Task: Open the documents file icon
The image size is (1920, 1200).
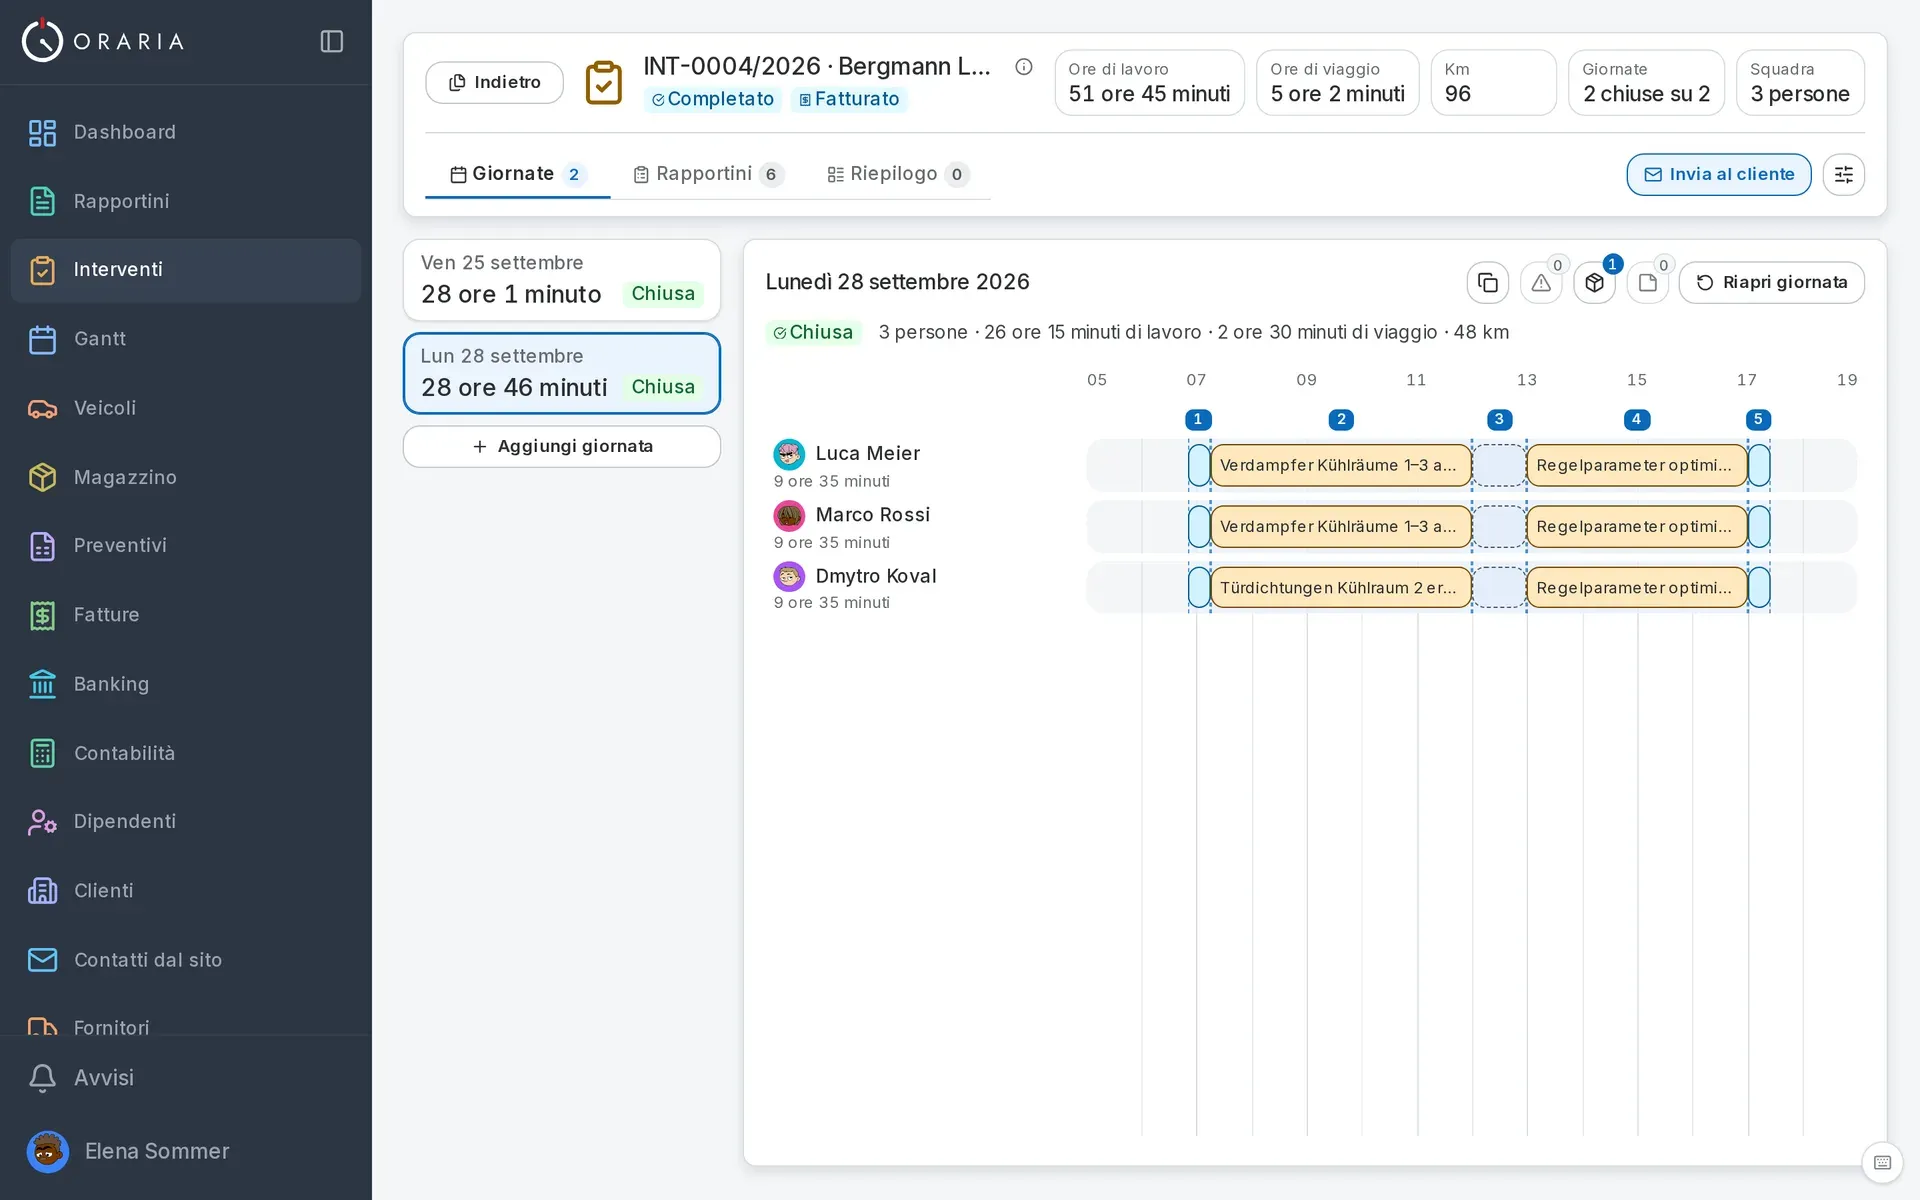Action: coord(1647,282)
